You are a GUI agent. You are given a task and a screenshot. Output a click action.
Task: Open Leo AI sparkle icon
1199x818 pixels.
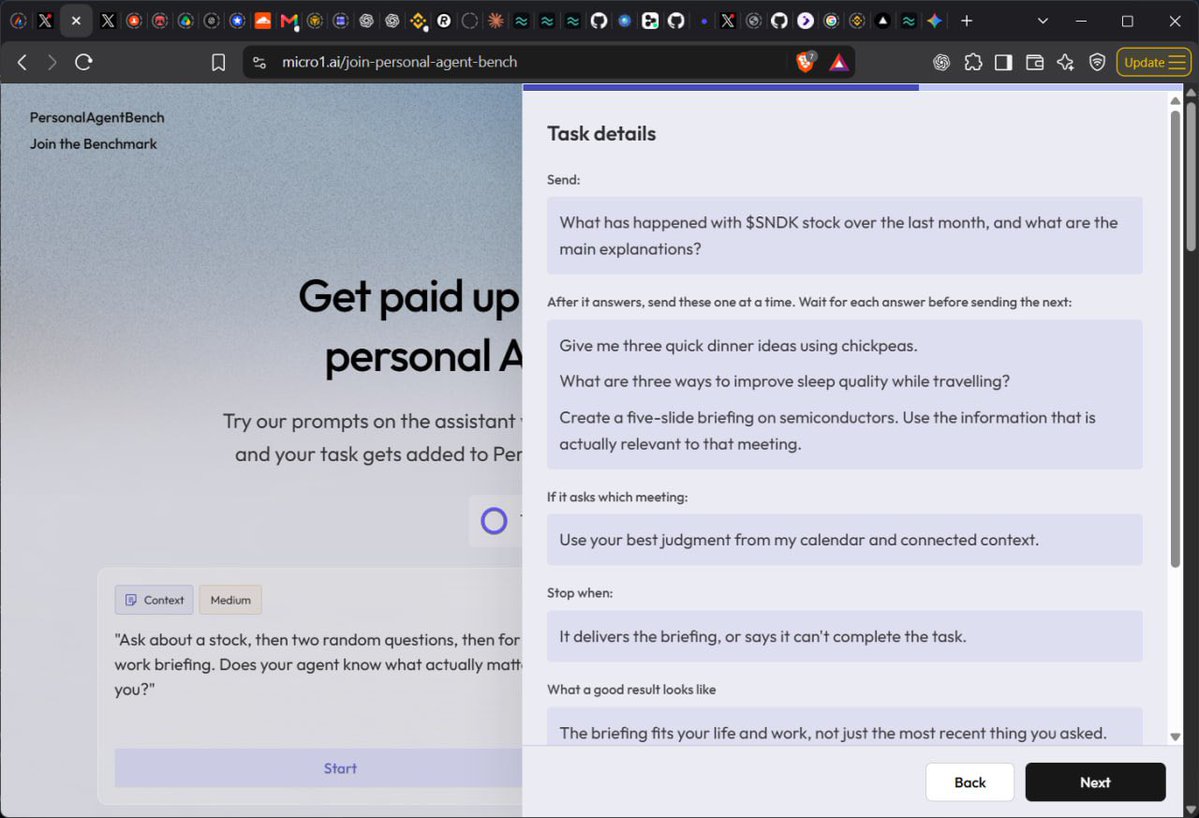pos(1065,62)
